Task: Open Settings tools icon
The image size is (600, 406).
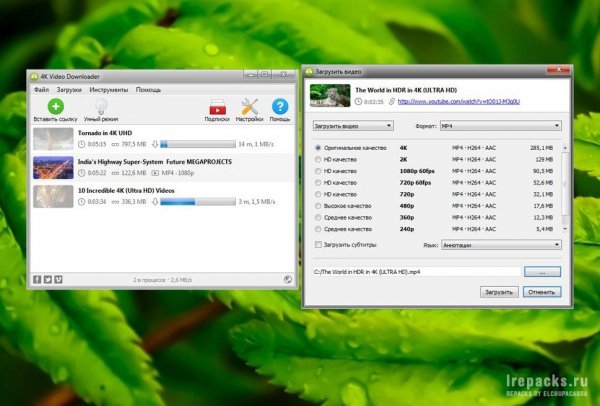Action: coord(249,107)
